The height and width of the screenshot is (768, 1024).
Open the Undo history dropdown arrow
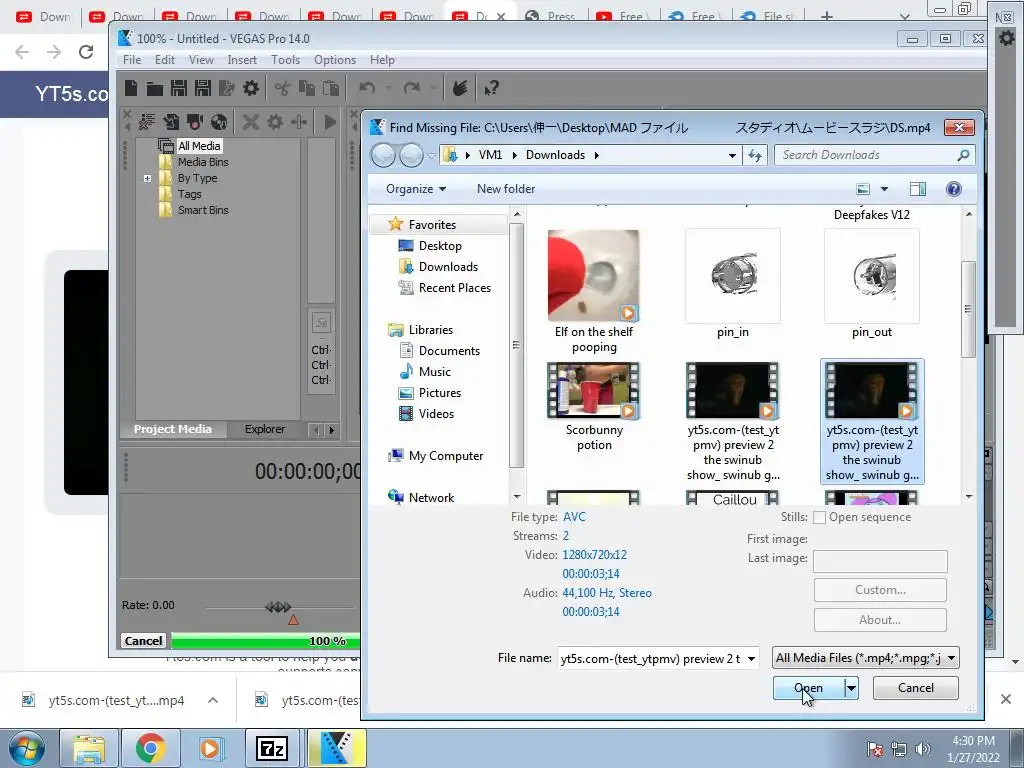[389, 88]
